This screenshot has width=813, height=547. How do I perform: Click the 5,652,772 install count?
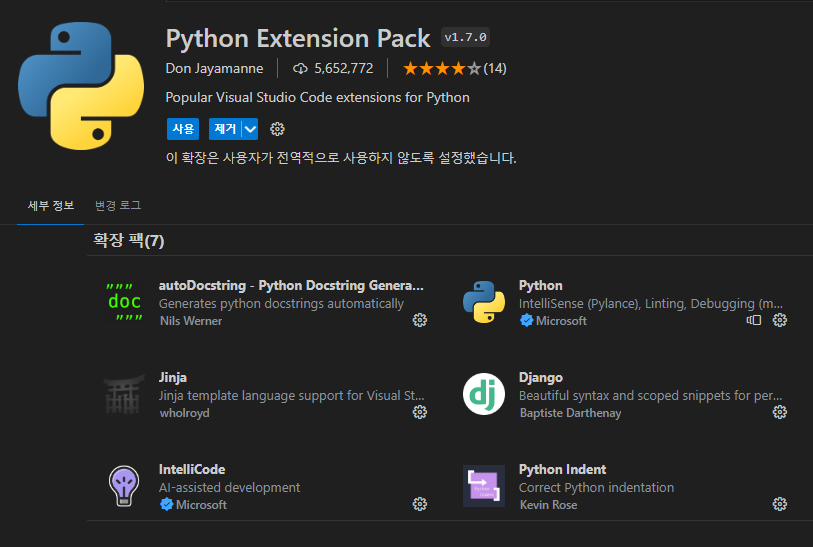pyautogui.click(x=344, y=68)
